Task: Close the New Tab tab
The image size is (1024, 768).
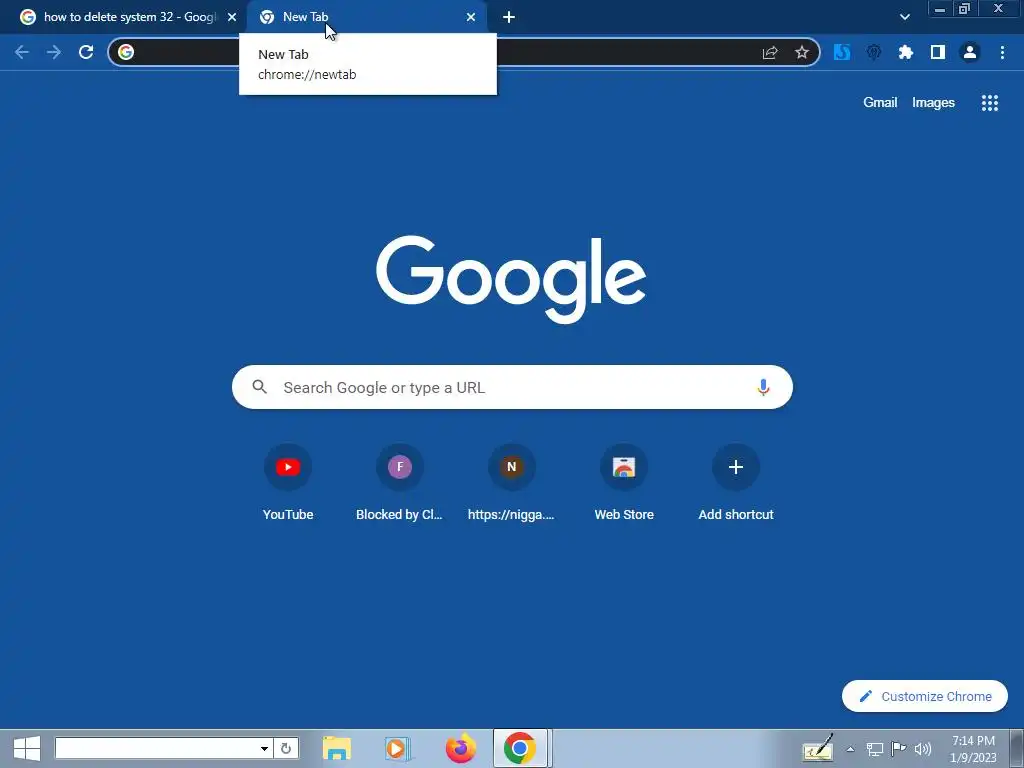Action: tap(471, 18)
